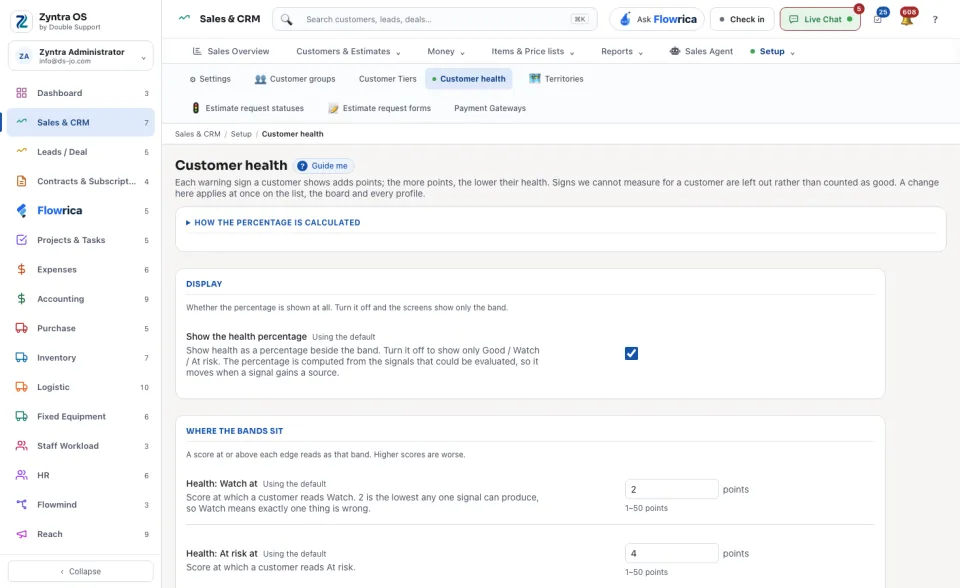Open the Live Chat button
960x588 pixels.
click(x=820, y=20)
